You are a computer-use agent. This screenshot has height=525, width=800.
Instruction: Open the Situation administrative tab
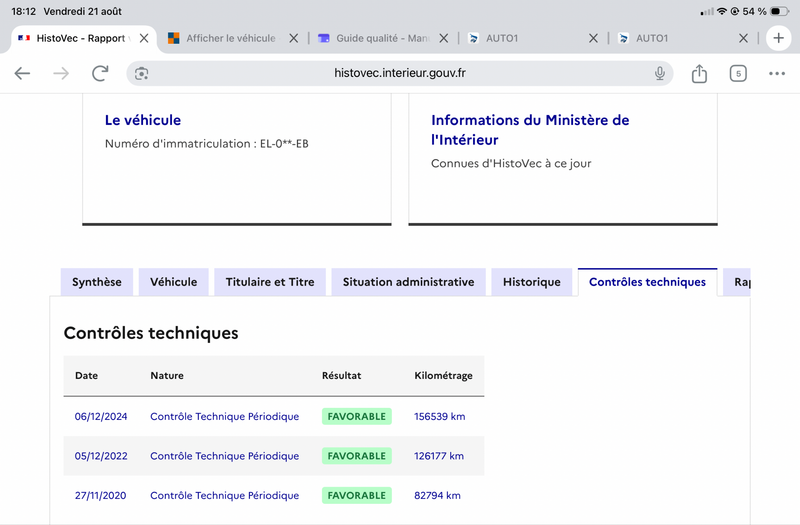pos(409,282)
